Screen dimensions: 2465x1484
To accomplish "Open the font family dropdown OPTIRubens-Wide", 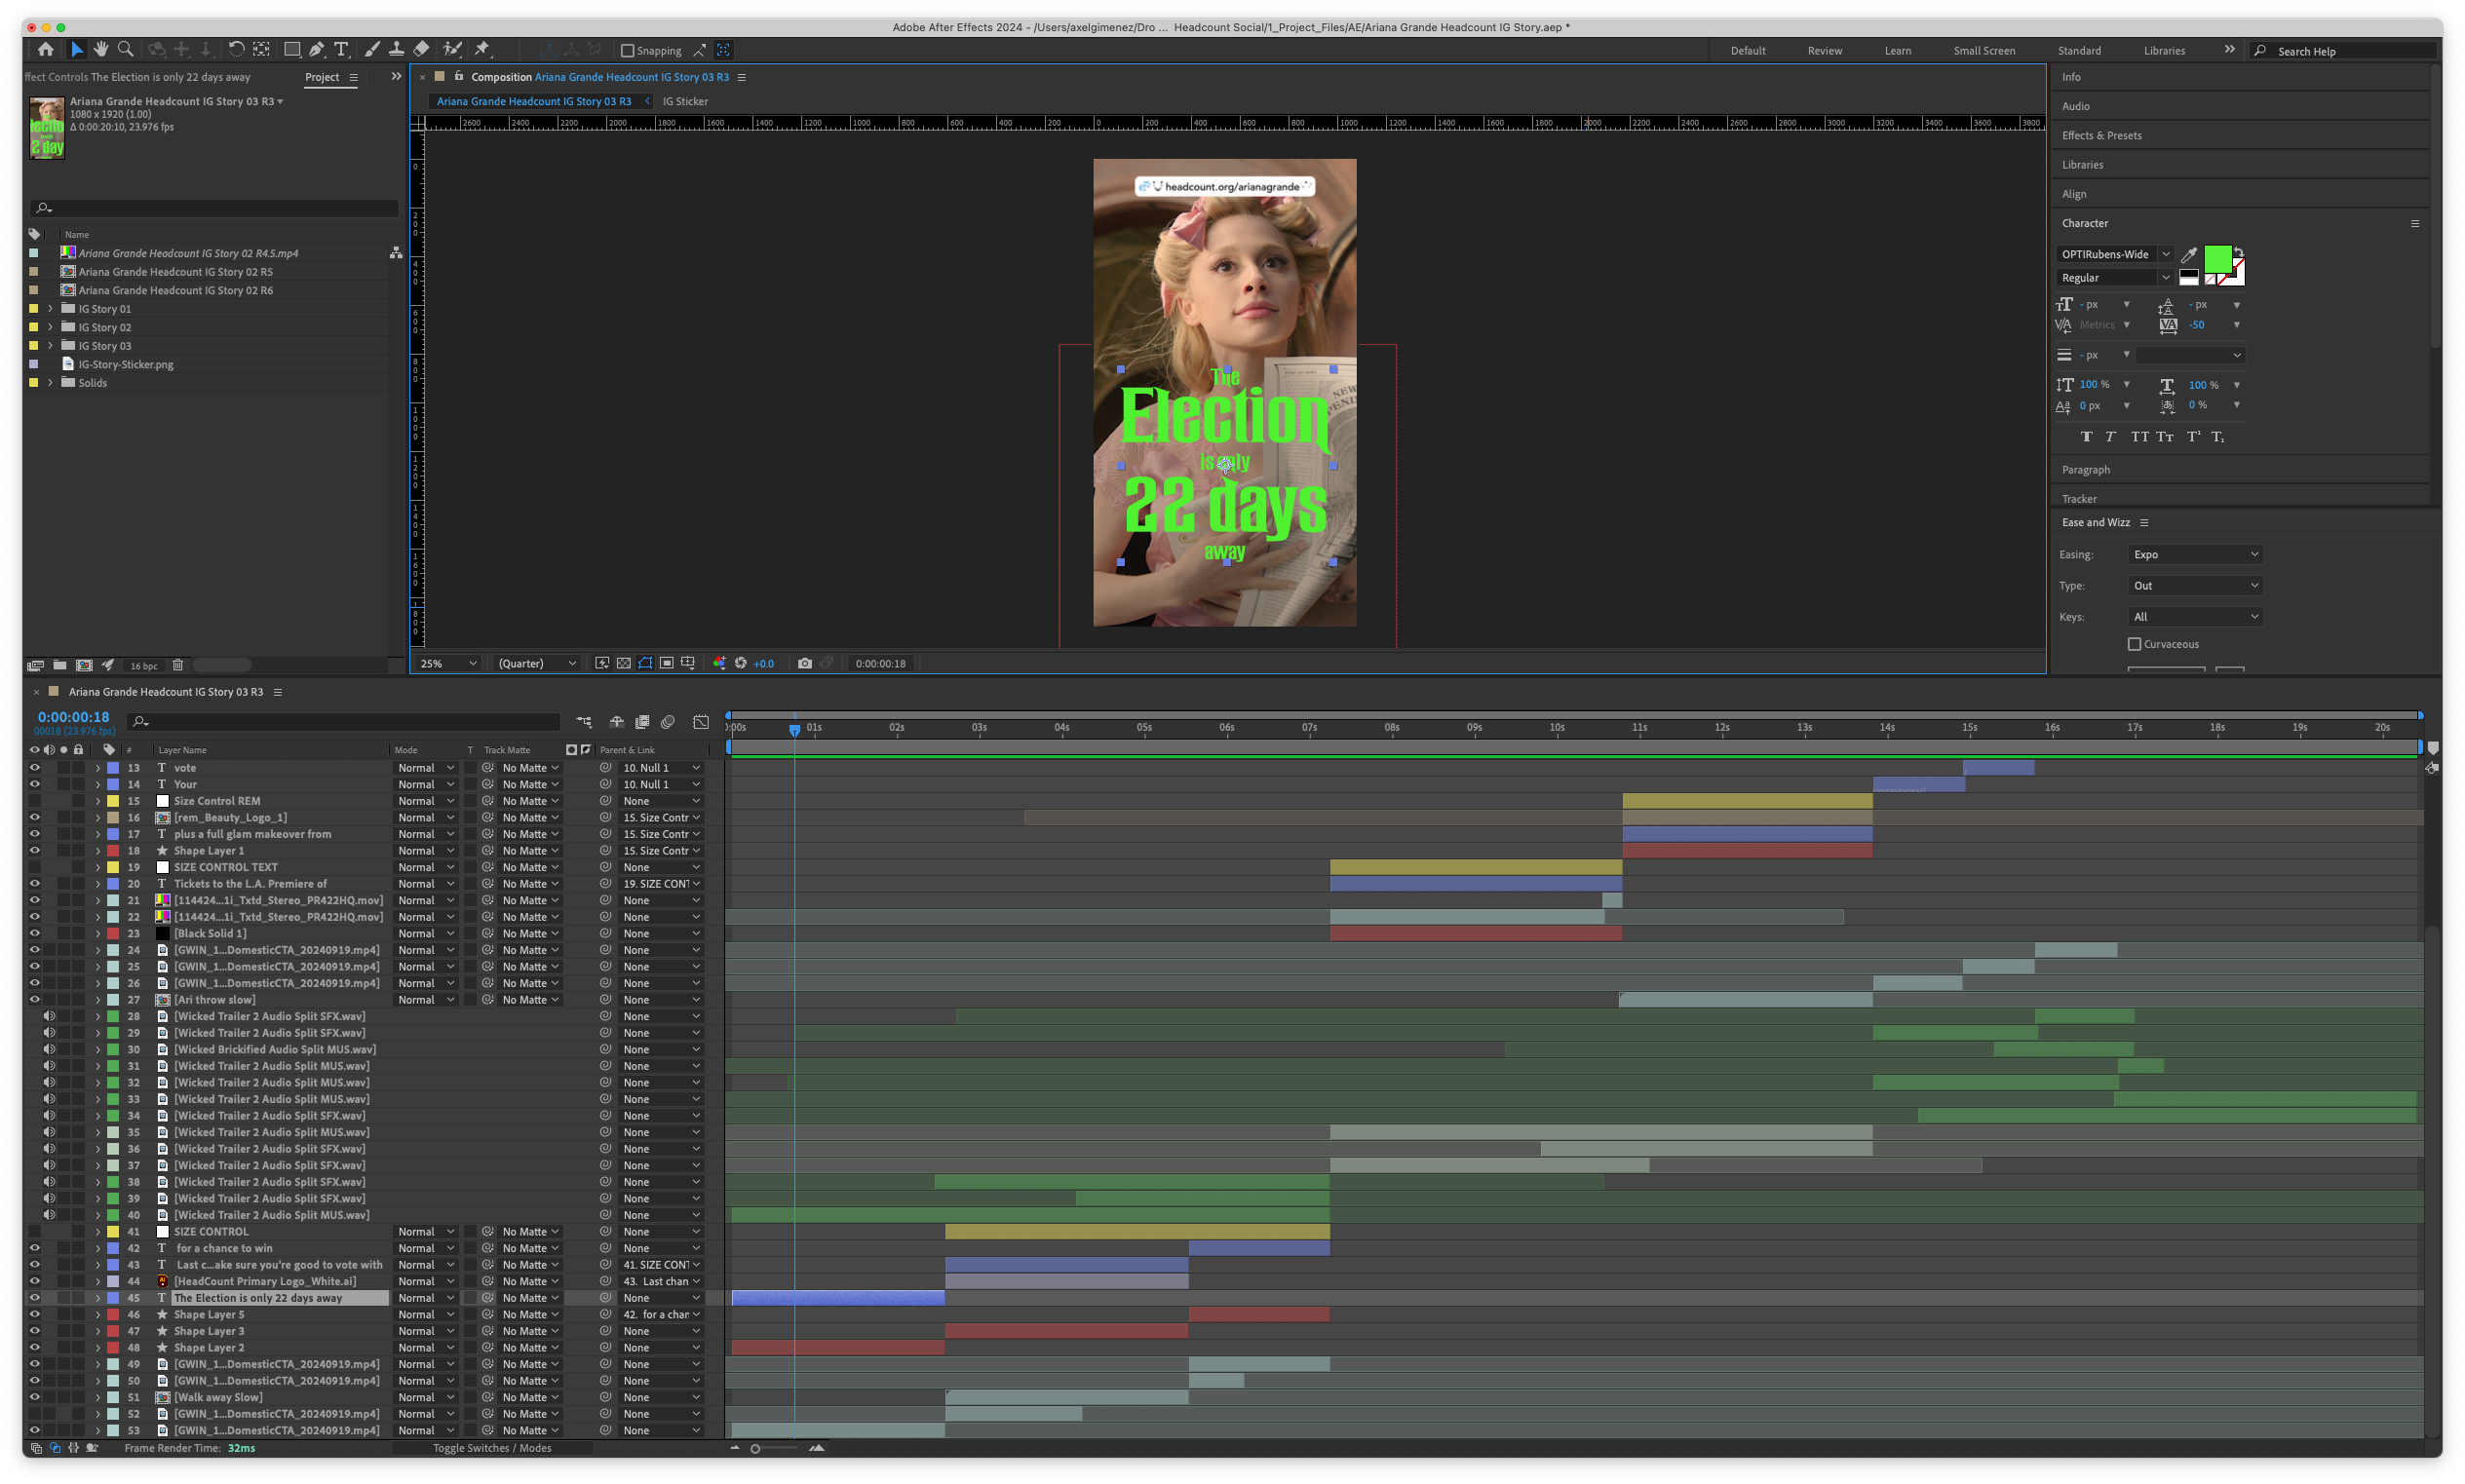I will tap(2114, 254).
